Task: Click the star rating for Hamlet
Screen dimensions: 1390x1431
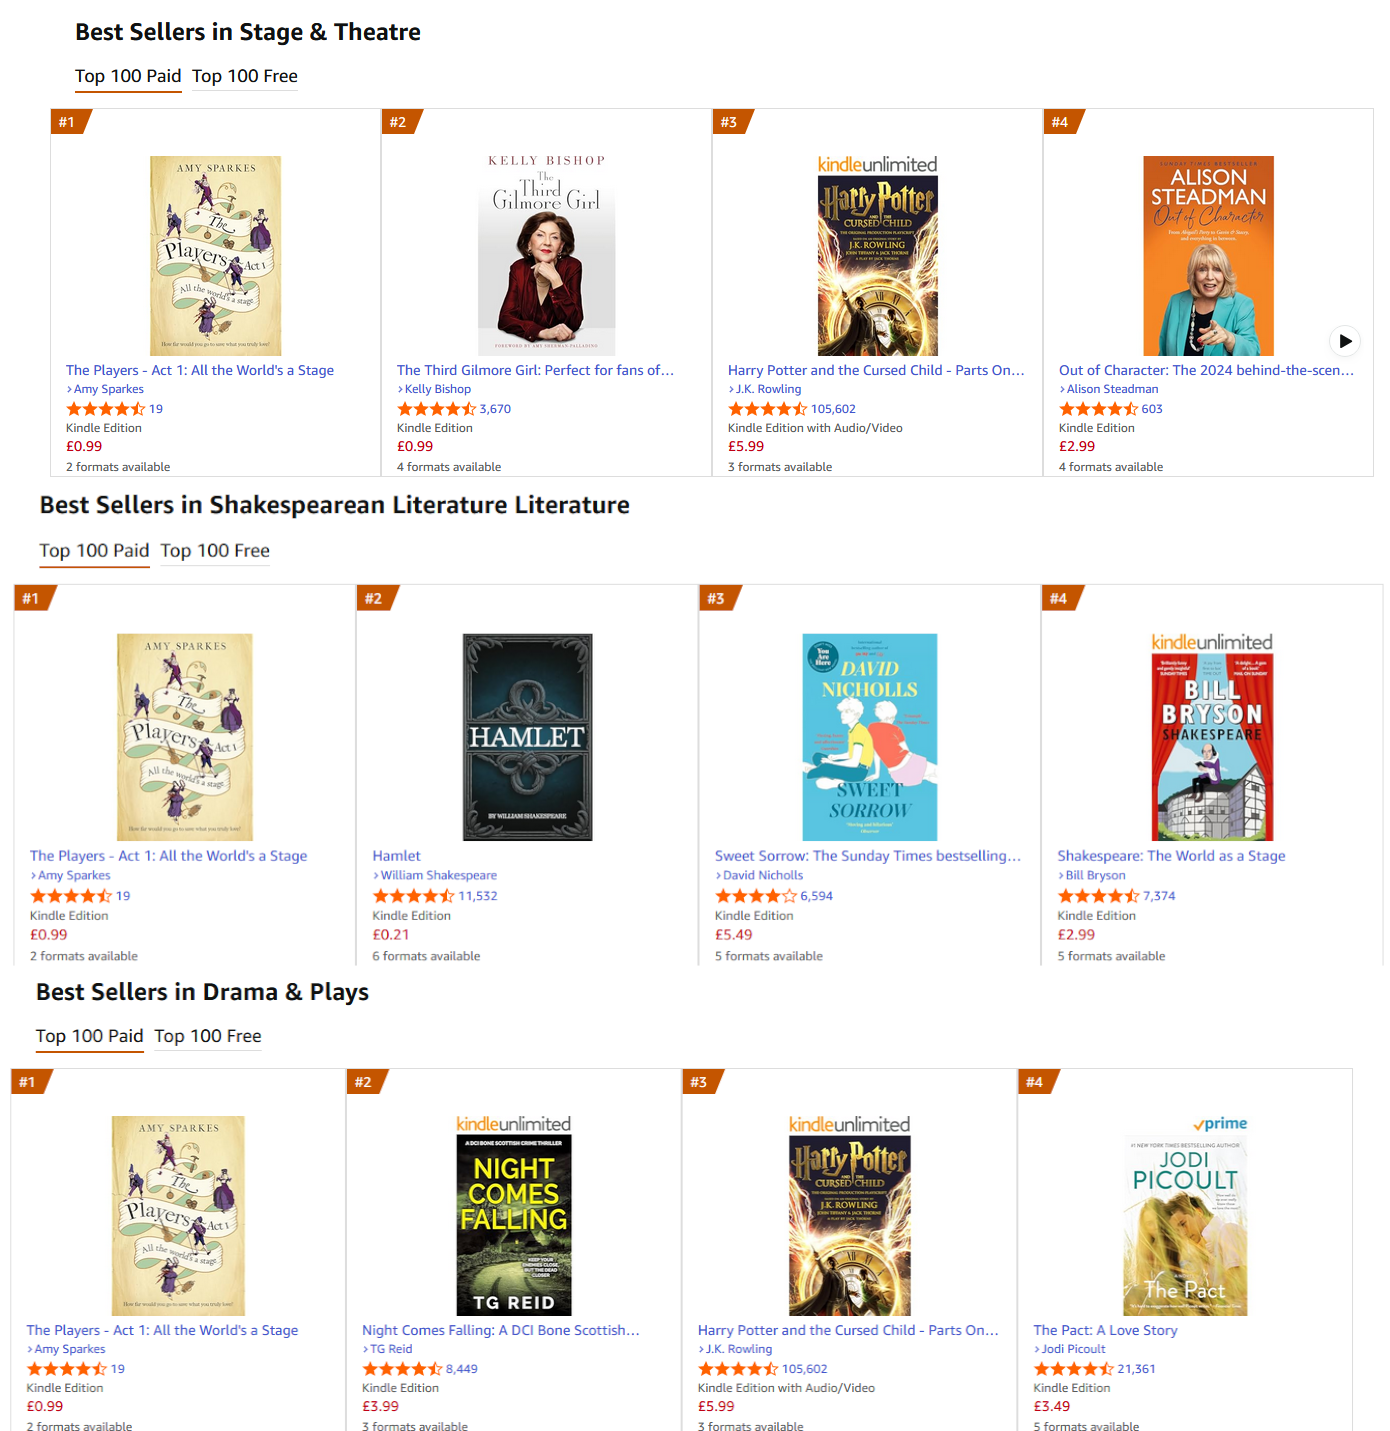Action: pos(413,896)
